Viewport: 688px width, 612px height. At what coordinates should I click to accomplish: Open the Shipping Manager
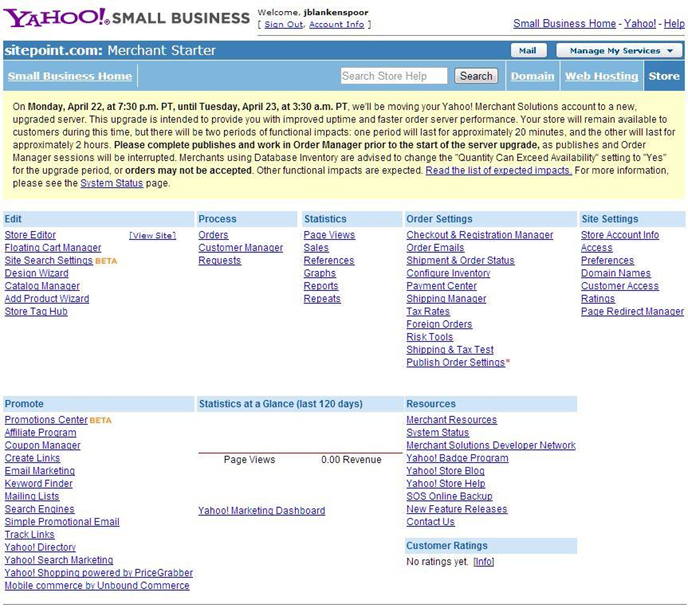(446, 298)
